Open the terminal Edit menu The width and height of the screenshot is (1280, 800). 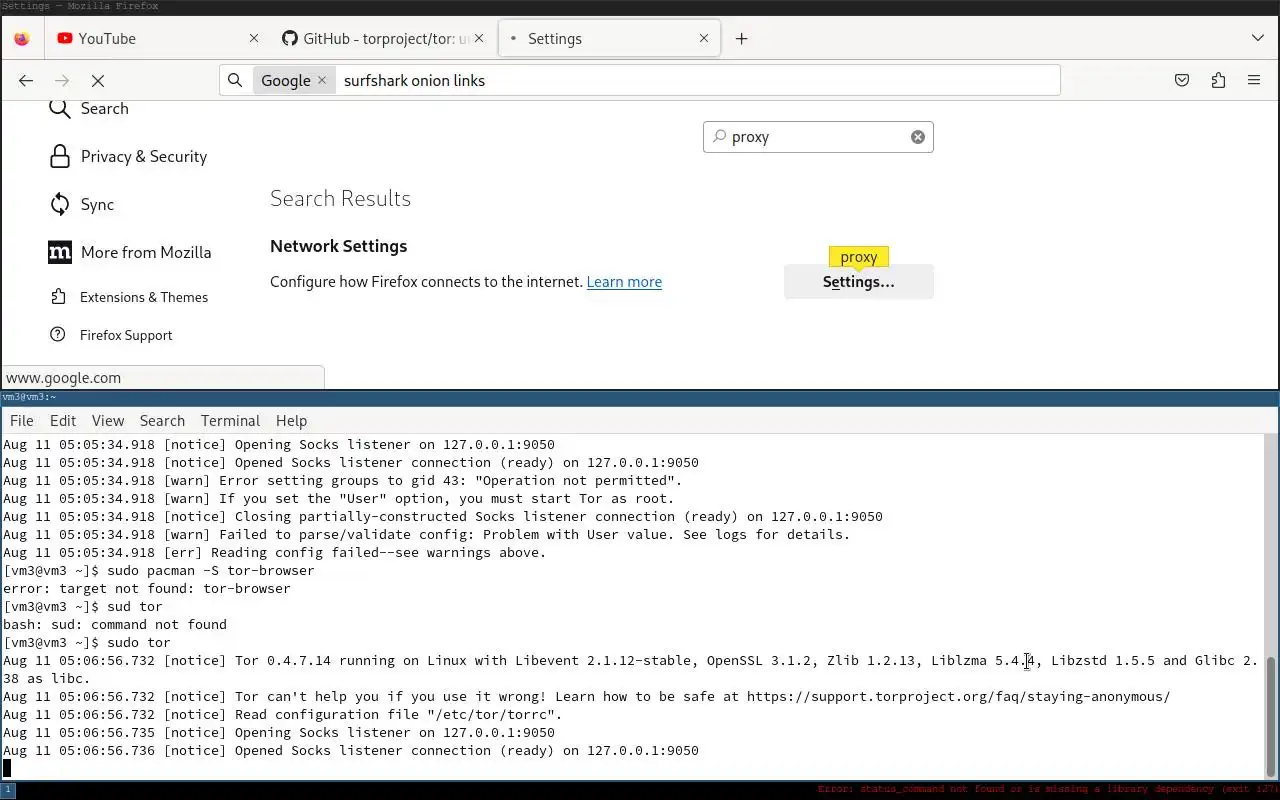pos(63,421)
